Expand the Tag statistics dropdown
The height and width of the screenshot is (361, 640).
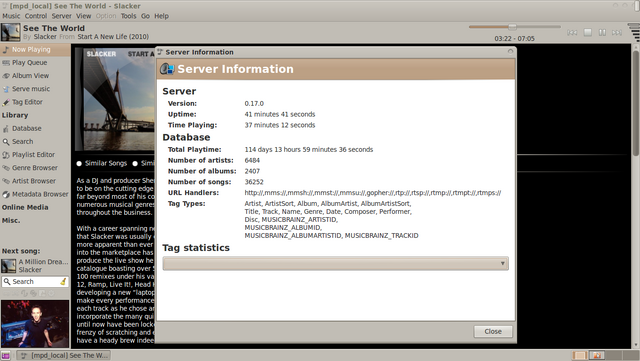(x=336, y=263)
